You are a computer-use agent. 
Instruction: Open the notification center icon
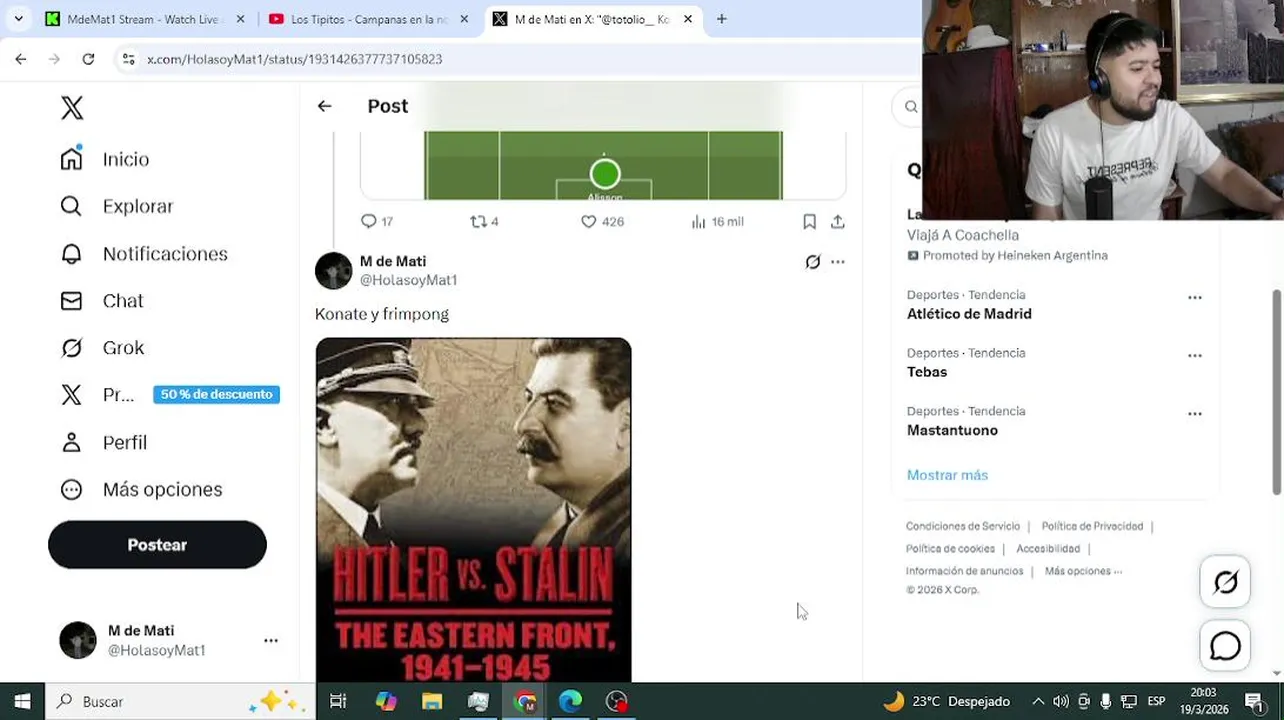point(1254,701)
